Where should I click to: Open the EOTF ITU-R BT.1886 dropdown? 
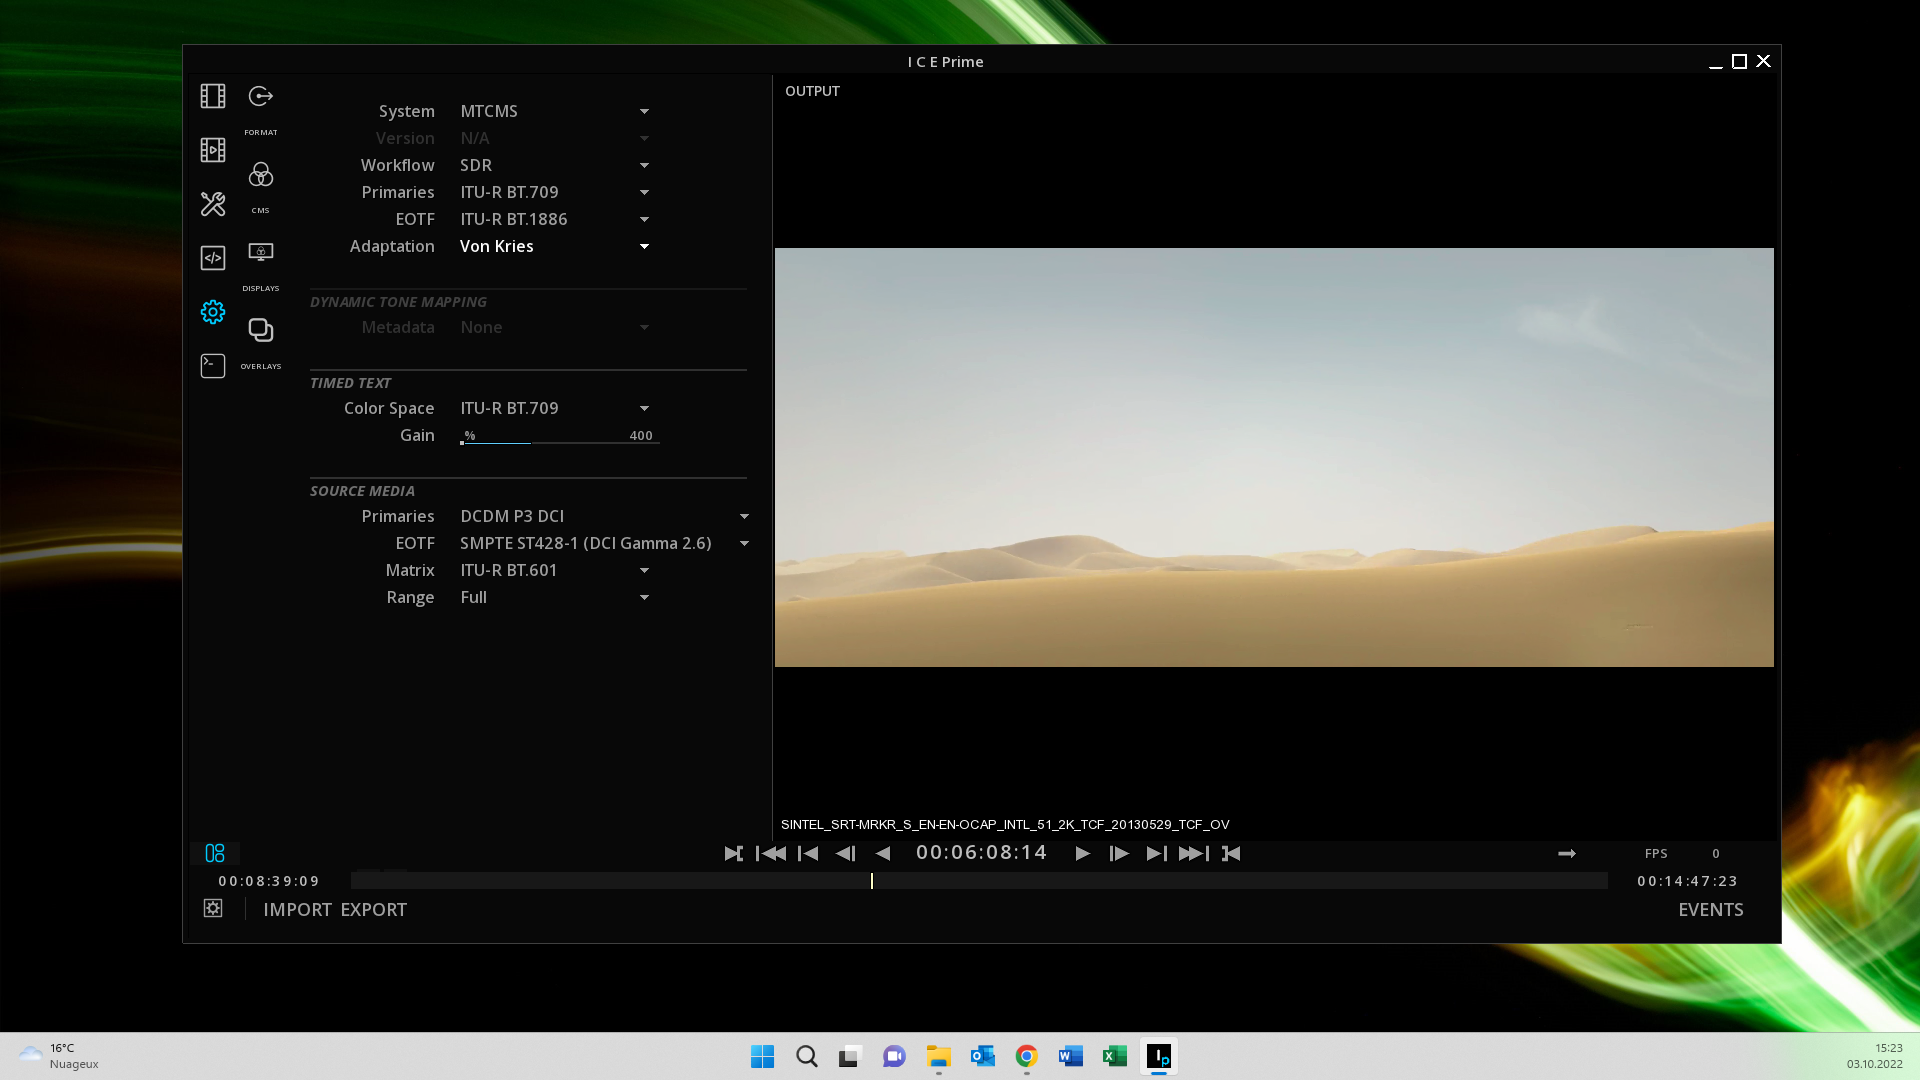(x=555, y=219)
